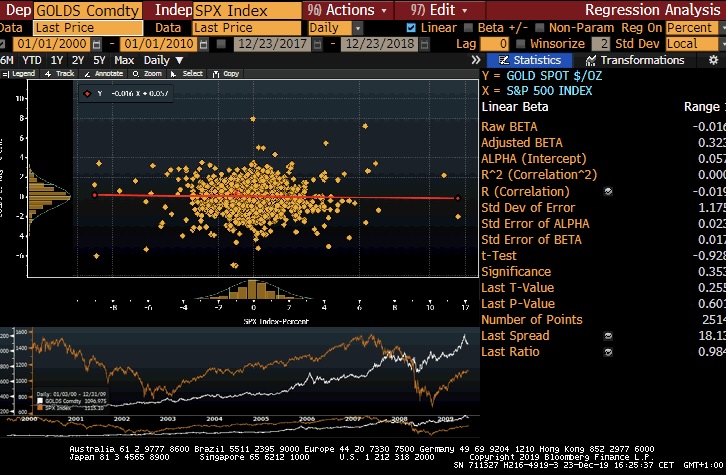Toggle the Winsorize checkbox
Screen dimensions: 726x475
pyautogui.click(x=520, y=44)
